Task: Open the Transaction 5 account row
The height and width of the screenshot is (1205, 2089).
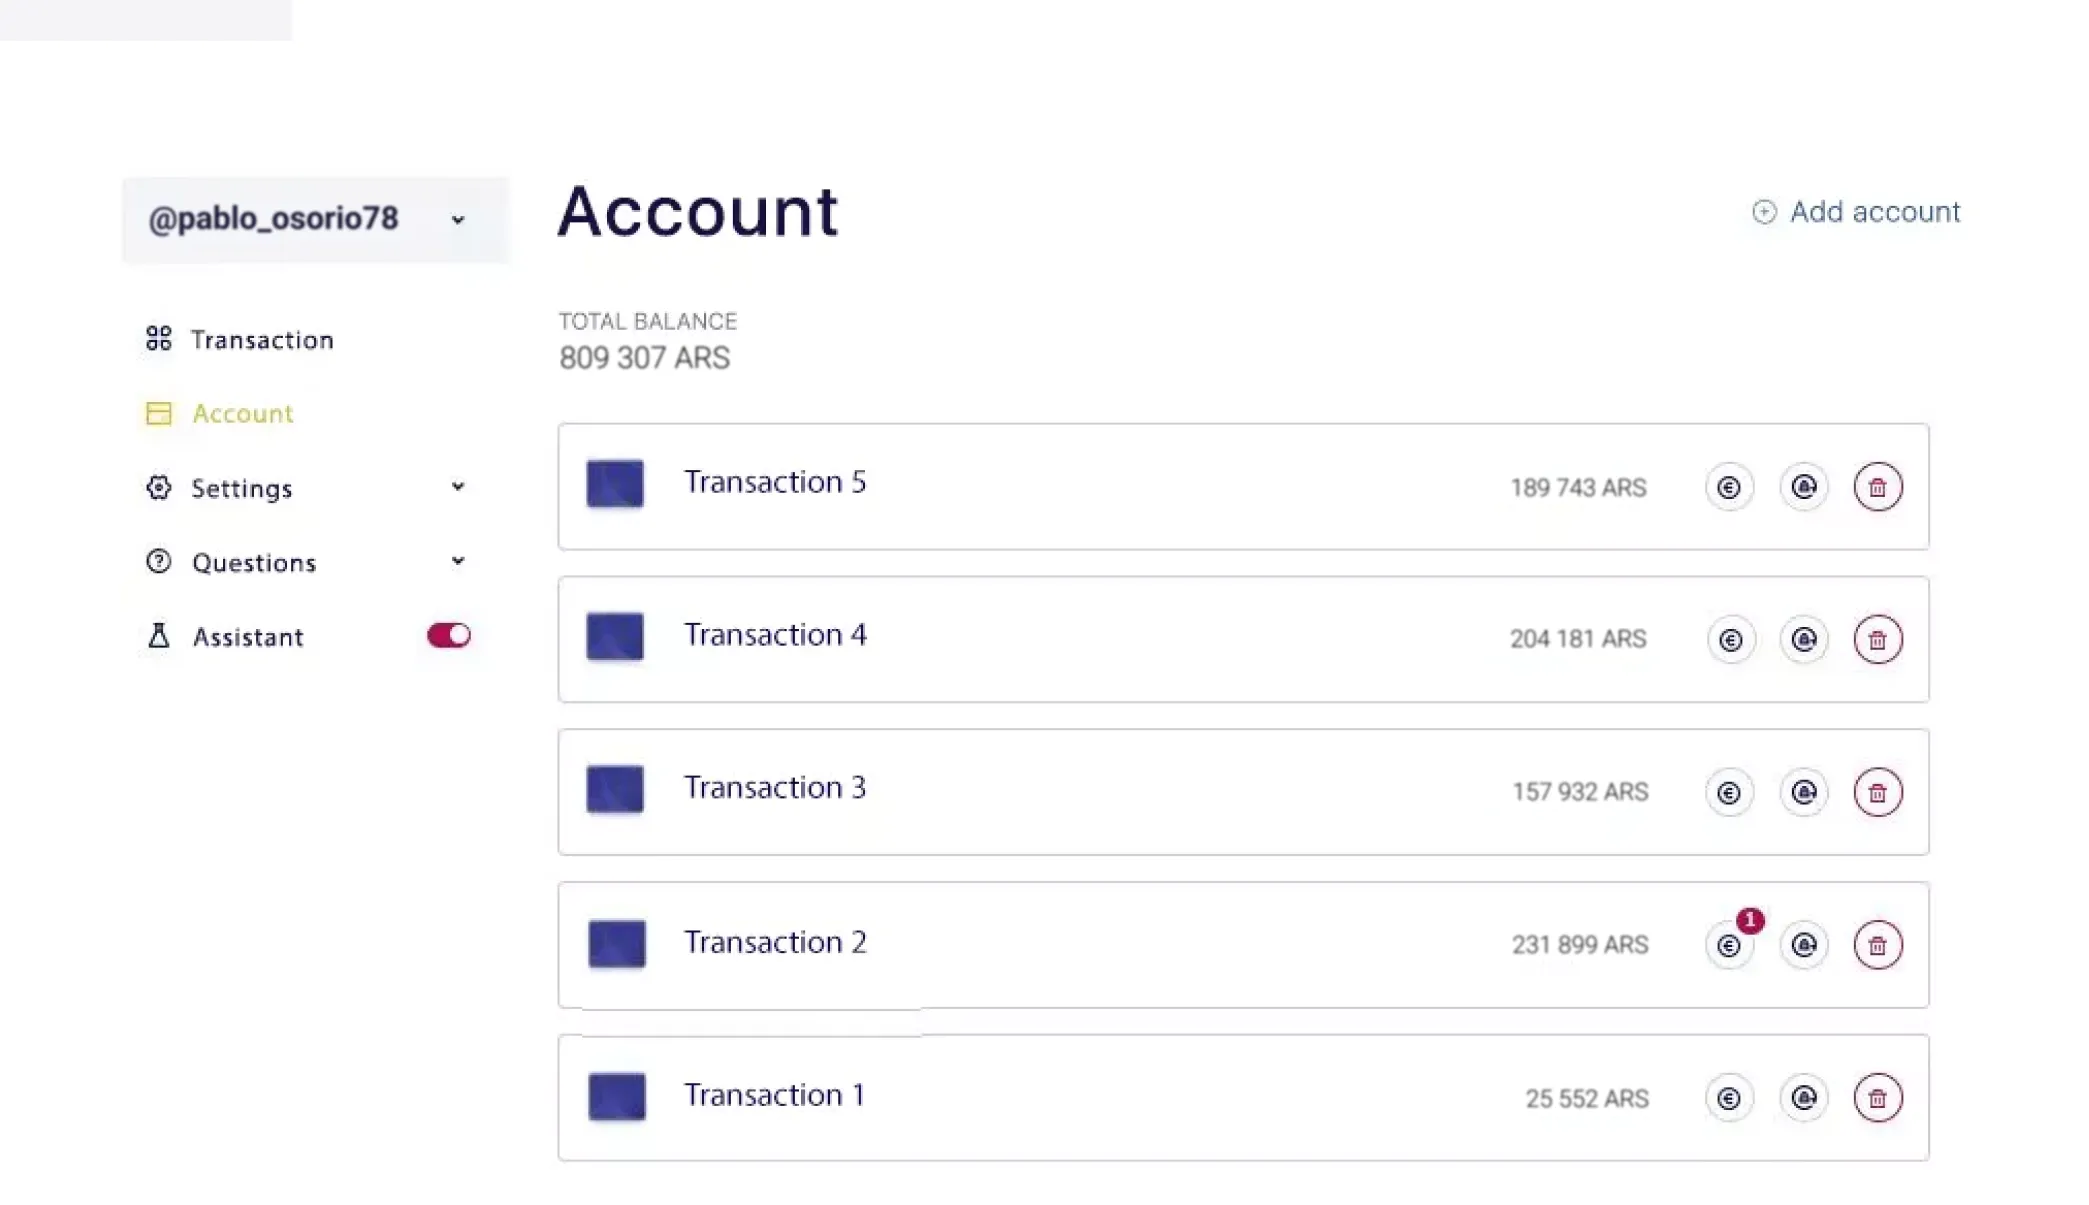Action: coord(1243,487)
